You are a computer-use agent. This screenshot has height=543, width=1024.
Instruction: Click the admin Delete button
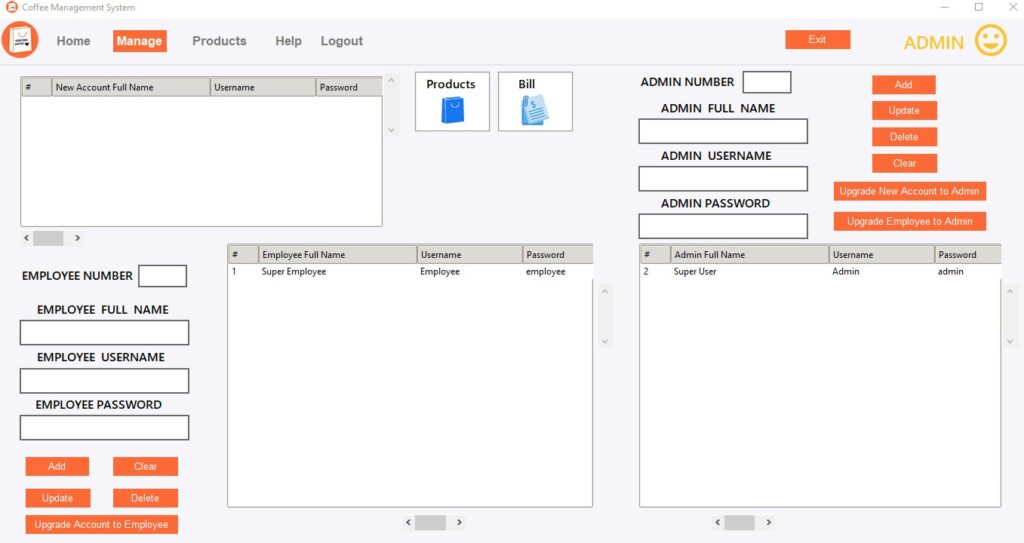904,137
